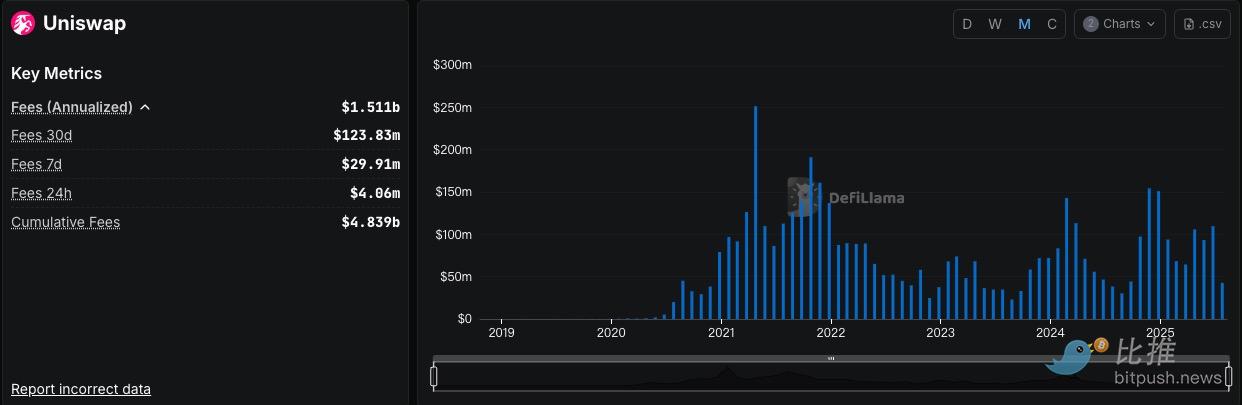The width and height of the screenshot is (1242, 405).
Task: Click the right handle of range slider
Action: pyautogui.click(x=1228, y=376)
